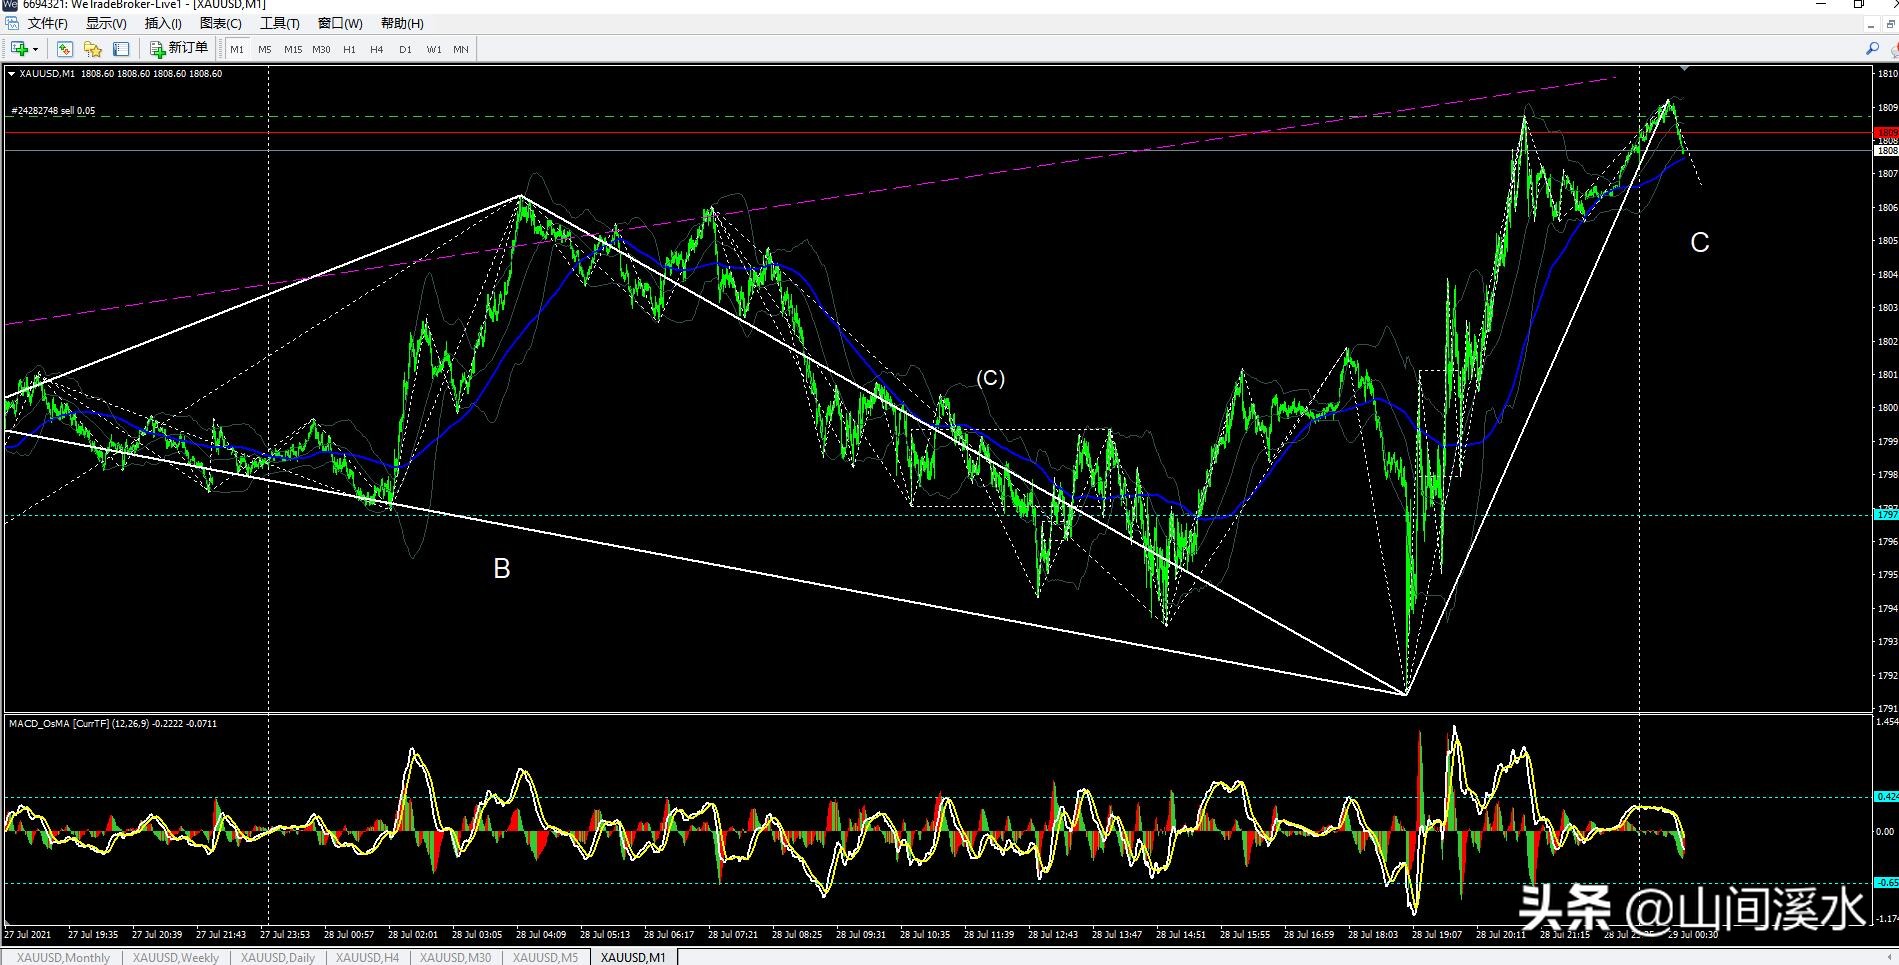Open the 插入(I) menu
Viewport: 1899px width, 965px height.
click(163, 23)
